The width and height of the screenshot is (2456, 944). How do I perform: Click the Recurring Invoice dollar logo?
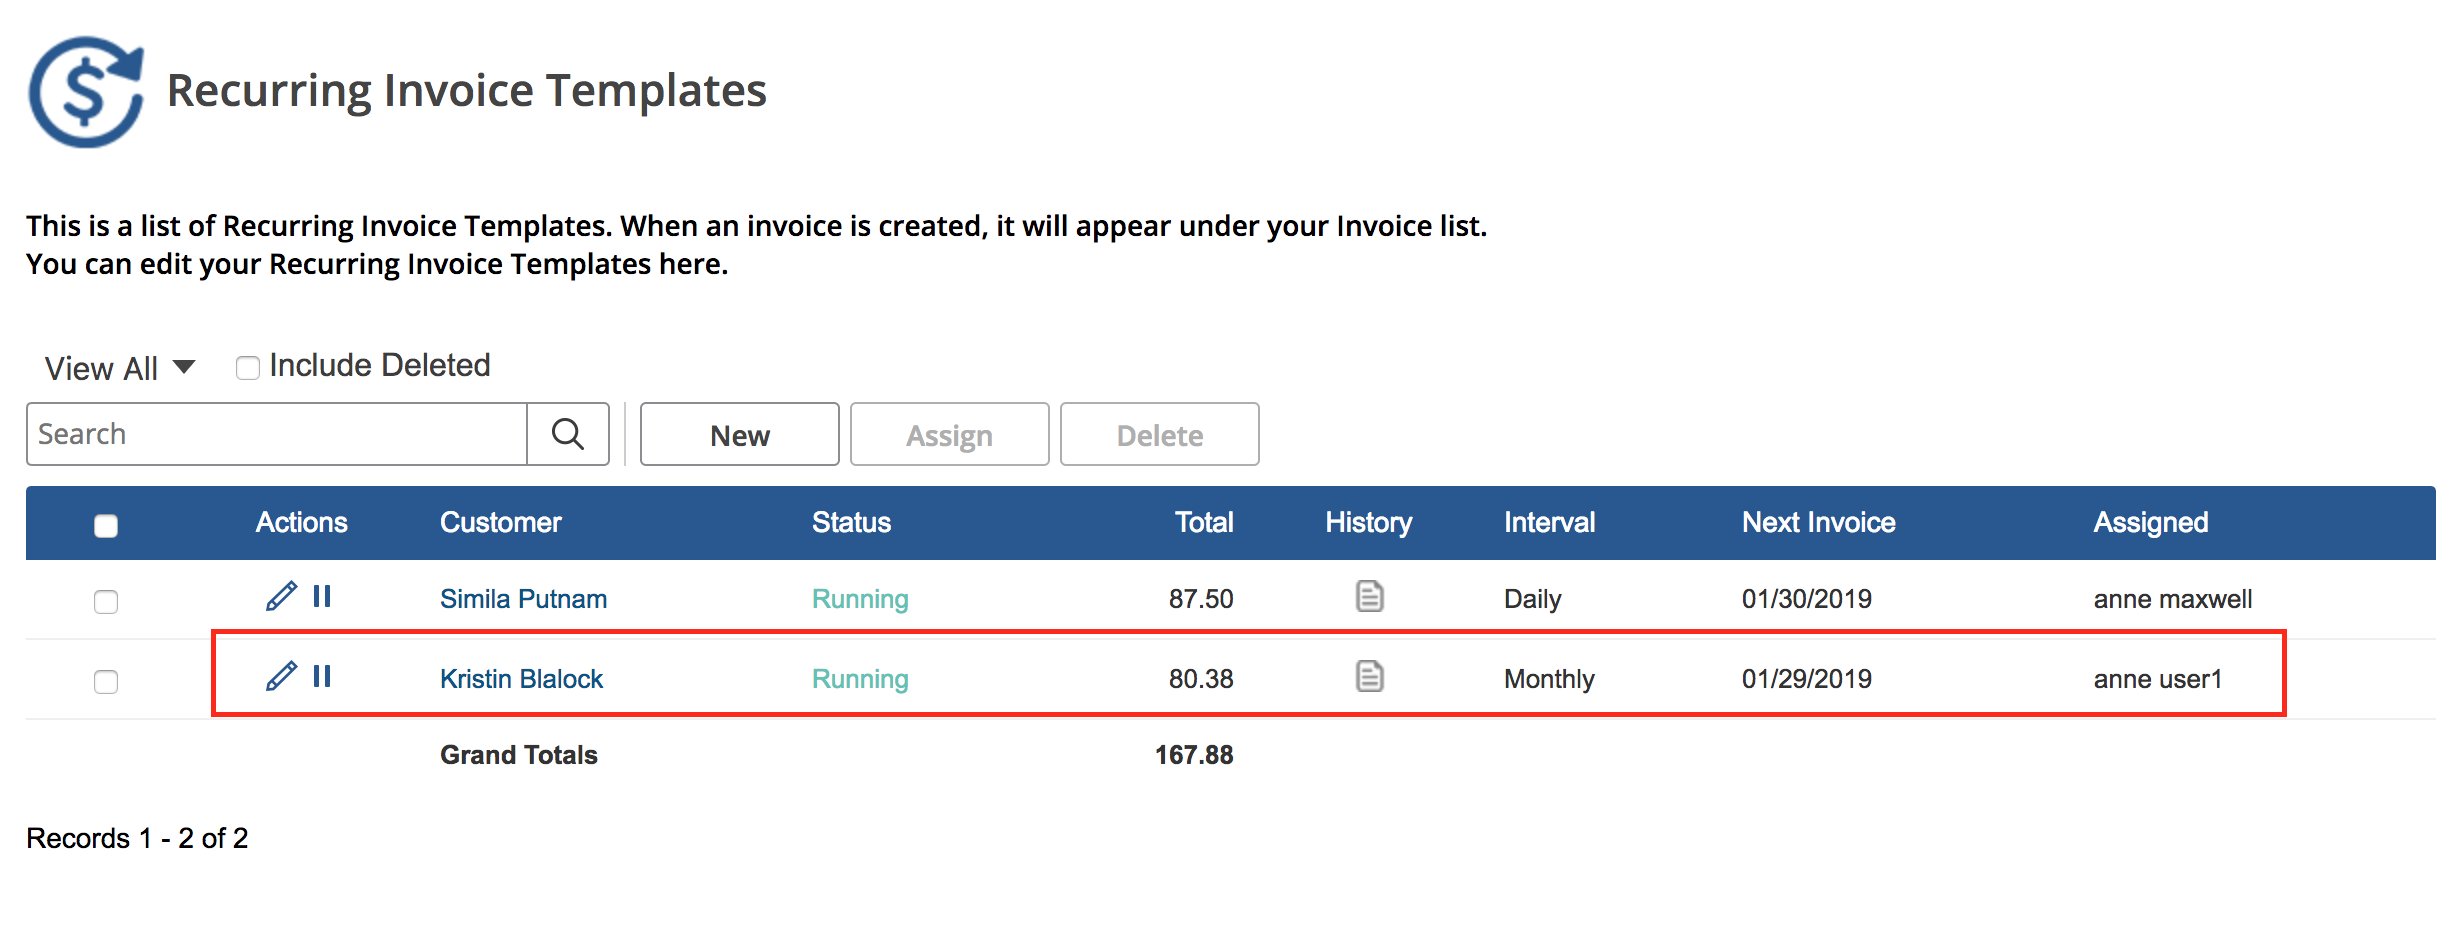[x=87, y=92]
